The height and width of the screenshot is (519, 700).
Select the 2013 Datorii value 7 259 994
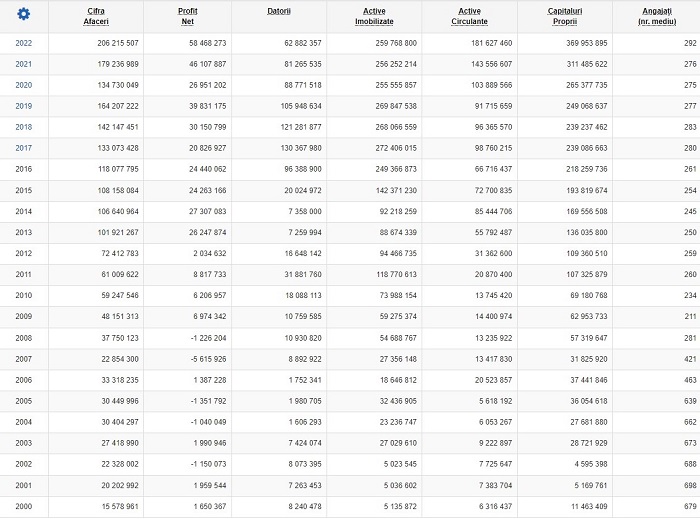[x=304, y=233]
